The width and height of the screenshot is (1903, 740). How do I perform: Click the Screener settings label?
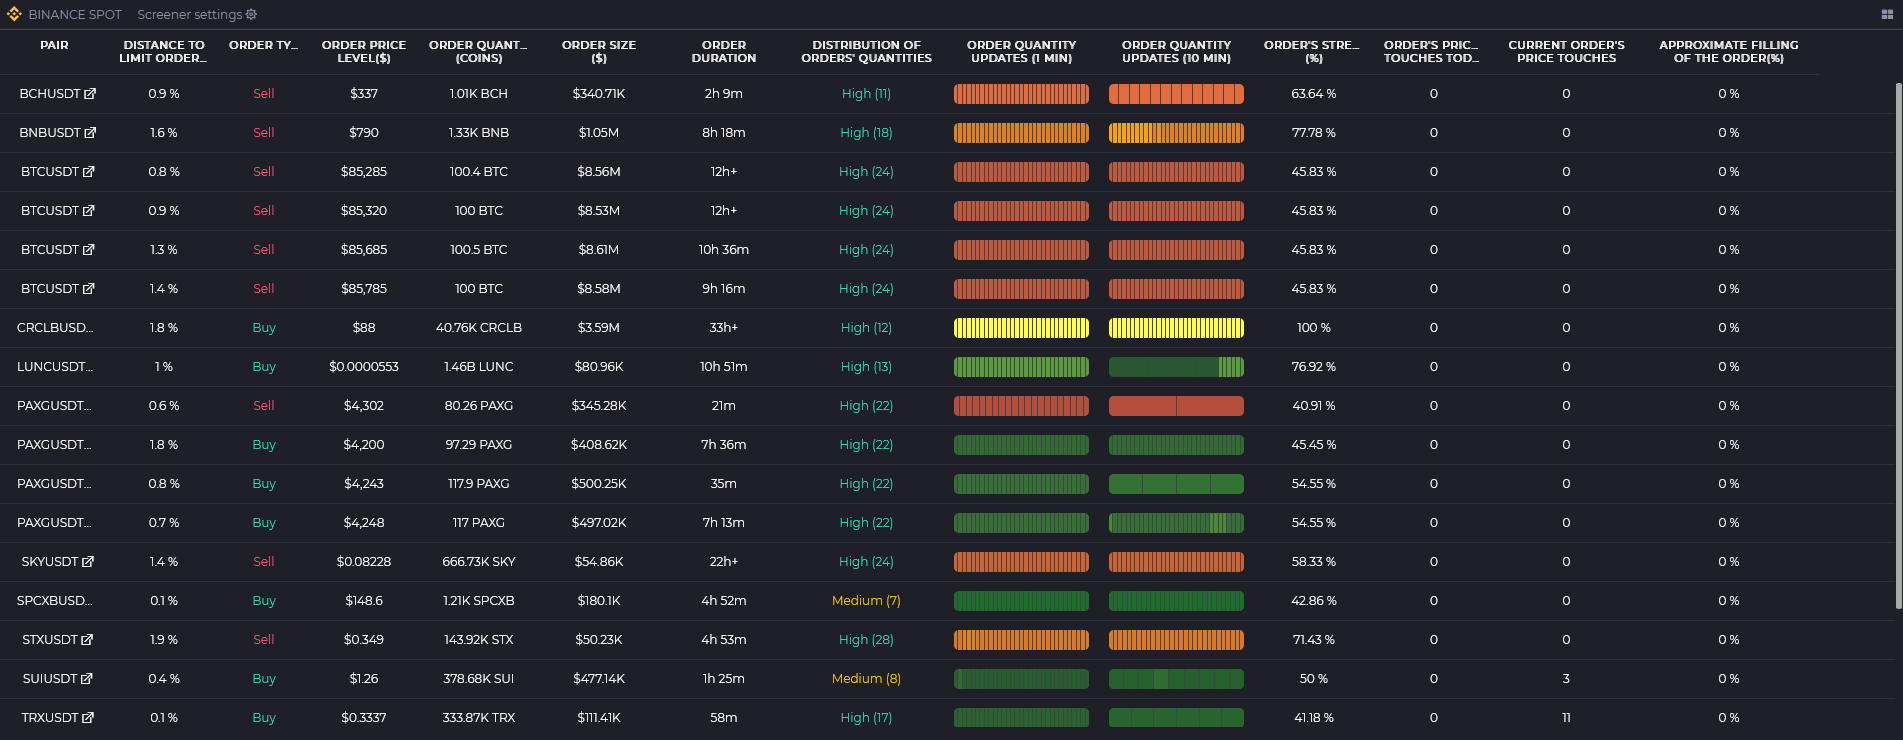pos(190,14)
